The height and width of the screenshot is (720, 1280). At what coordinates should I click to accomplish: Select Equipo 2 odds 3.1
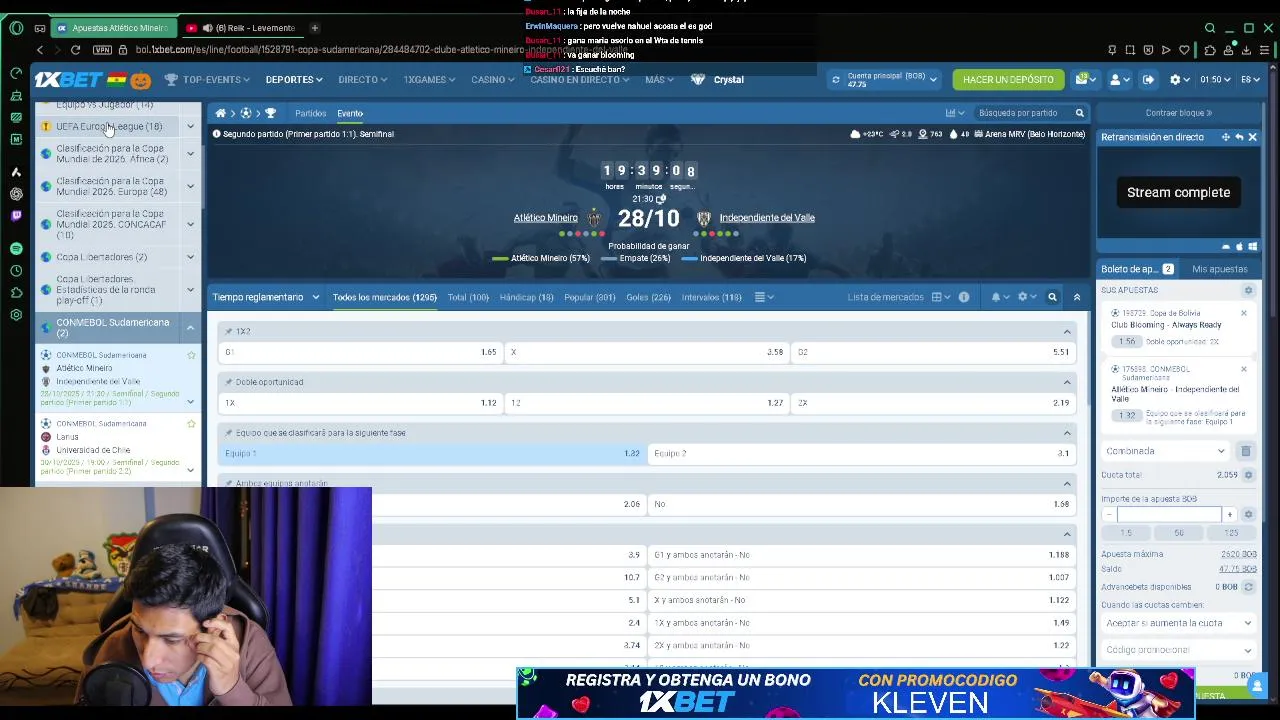(x=861, y=453)
